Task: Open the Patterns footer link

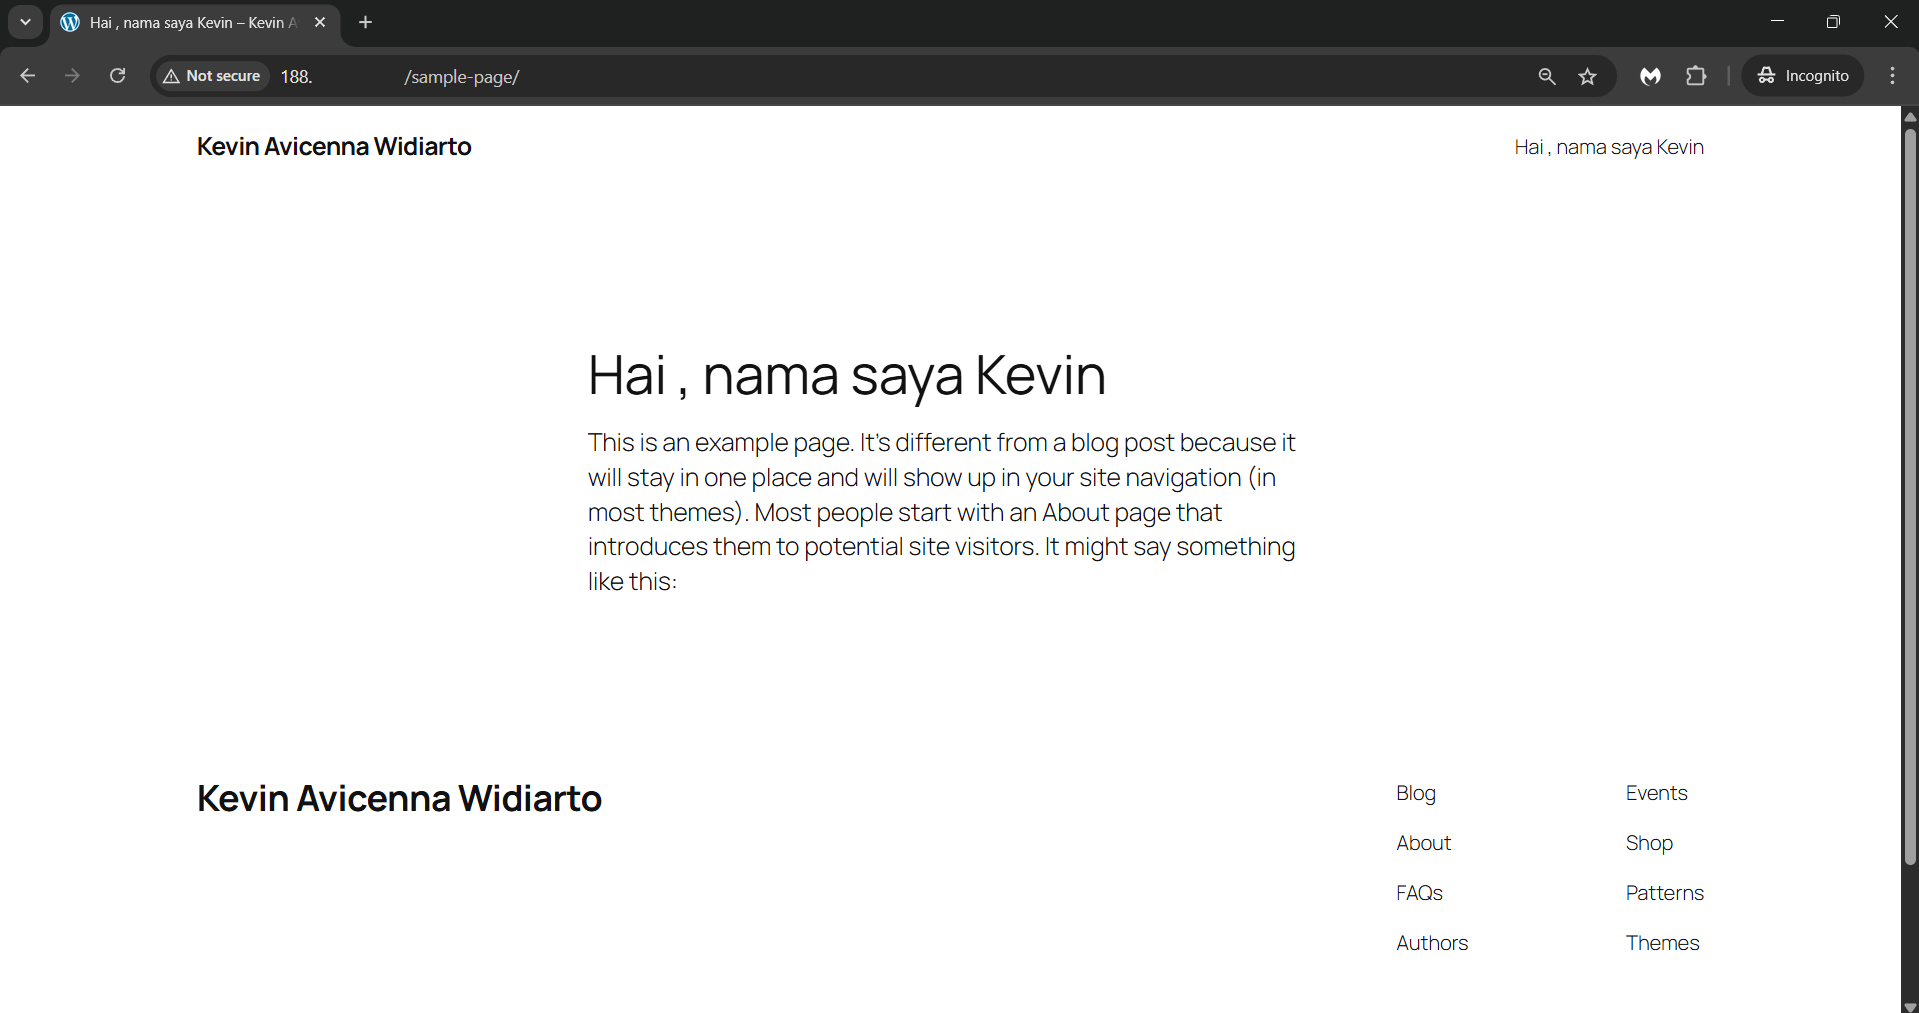Action: pyautogui.click(x=1664, y=893)
